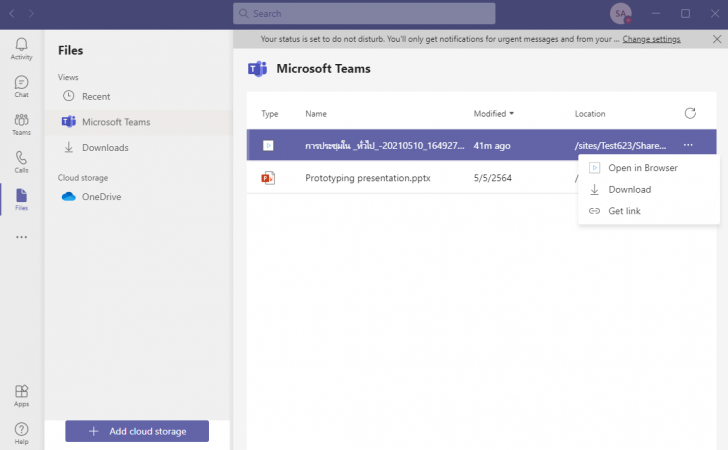The width and height of the screenshot is (728, 450).
Task: Sort by Type column header
Action: point(269,114)
